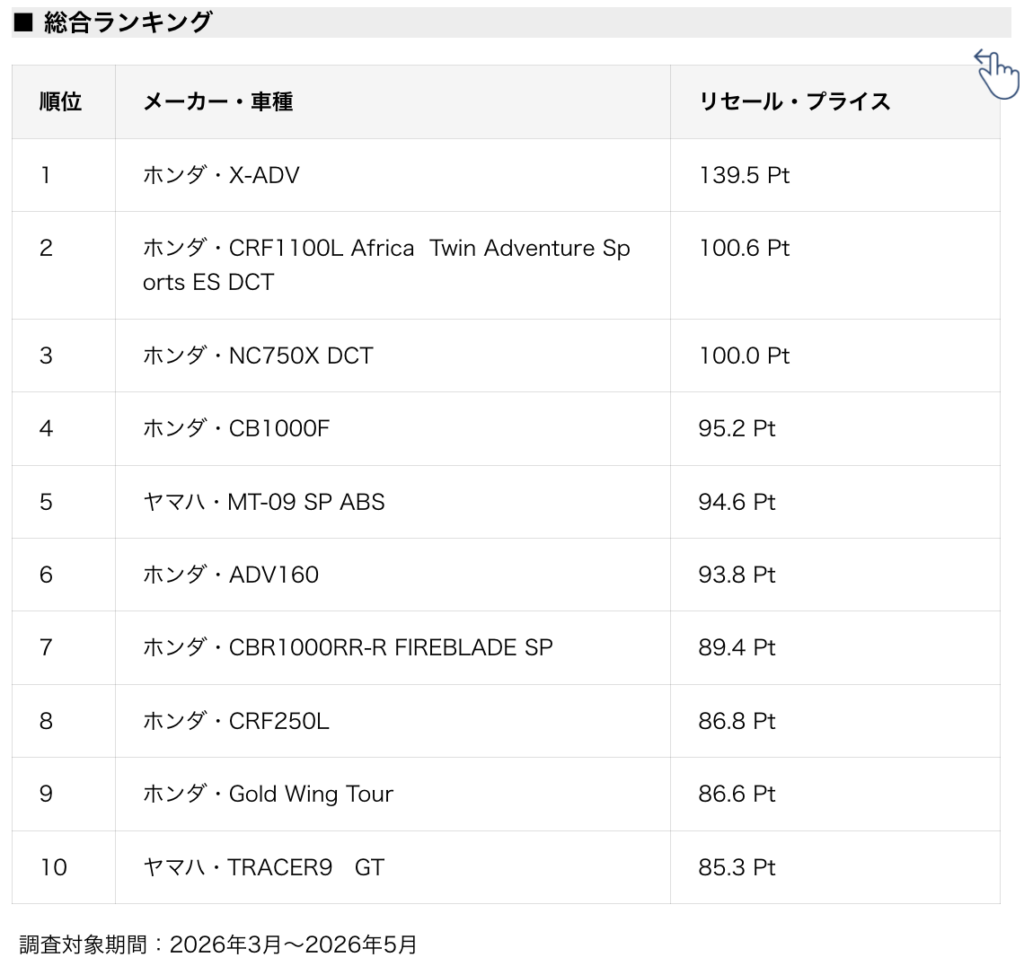
Task: Click rank number 3 in 順位 column
Action: (46, 356)
